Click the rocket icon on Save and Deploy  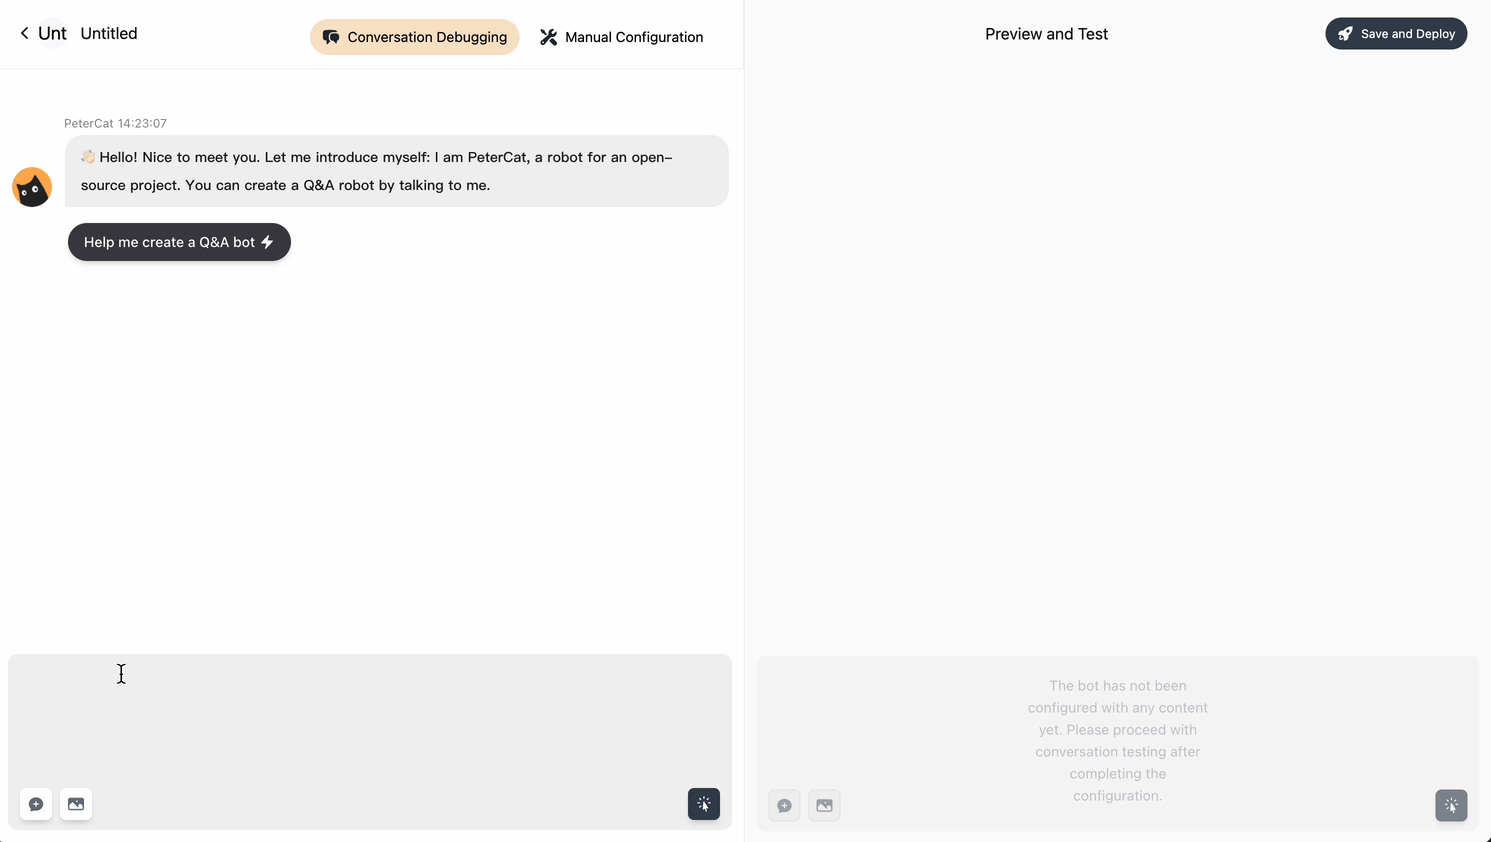[1346, 32]
